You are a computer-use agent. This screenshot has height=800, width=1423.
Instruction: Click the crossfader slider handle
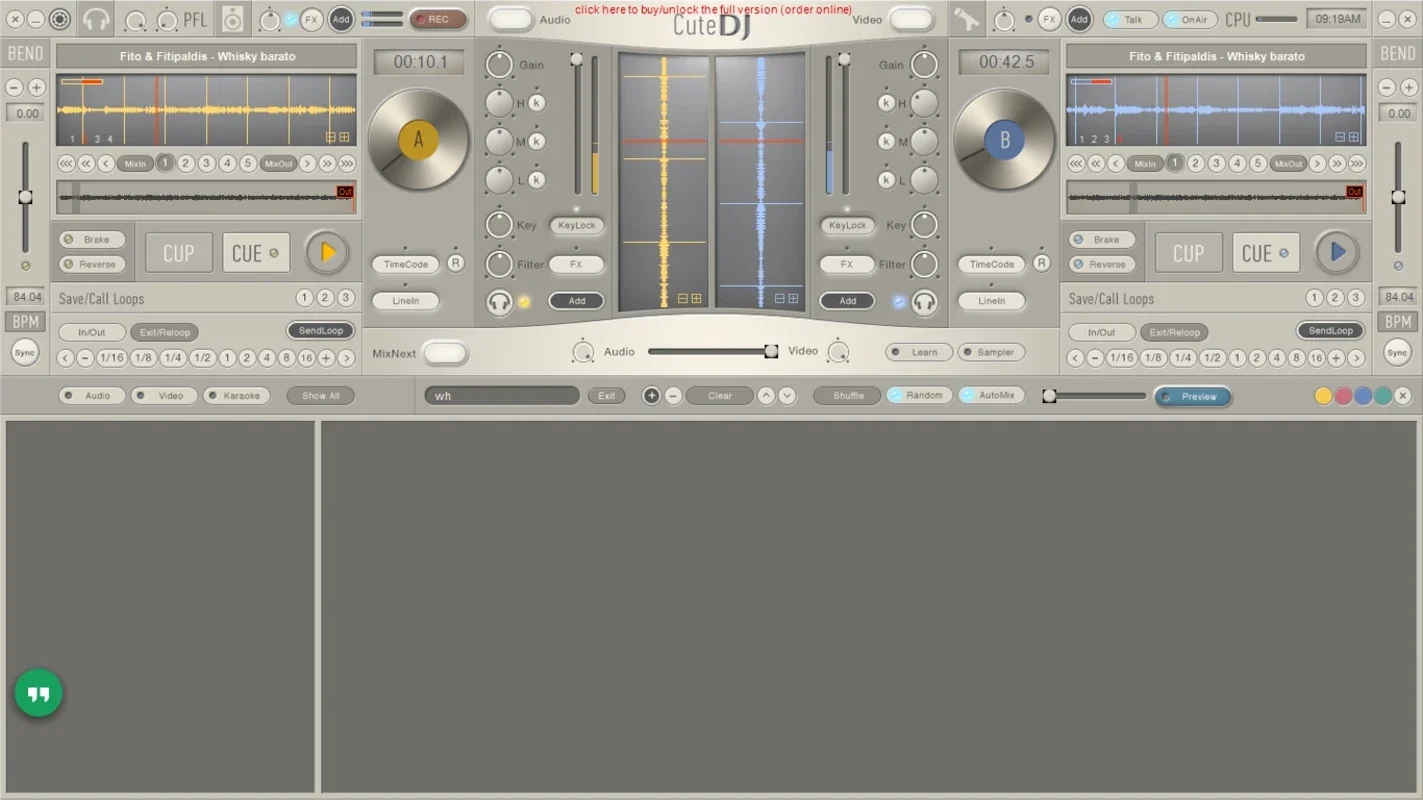pyautogui.click(x=771, y=351)
